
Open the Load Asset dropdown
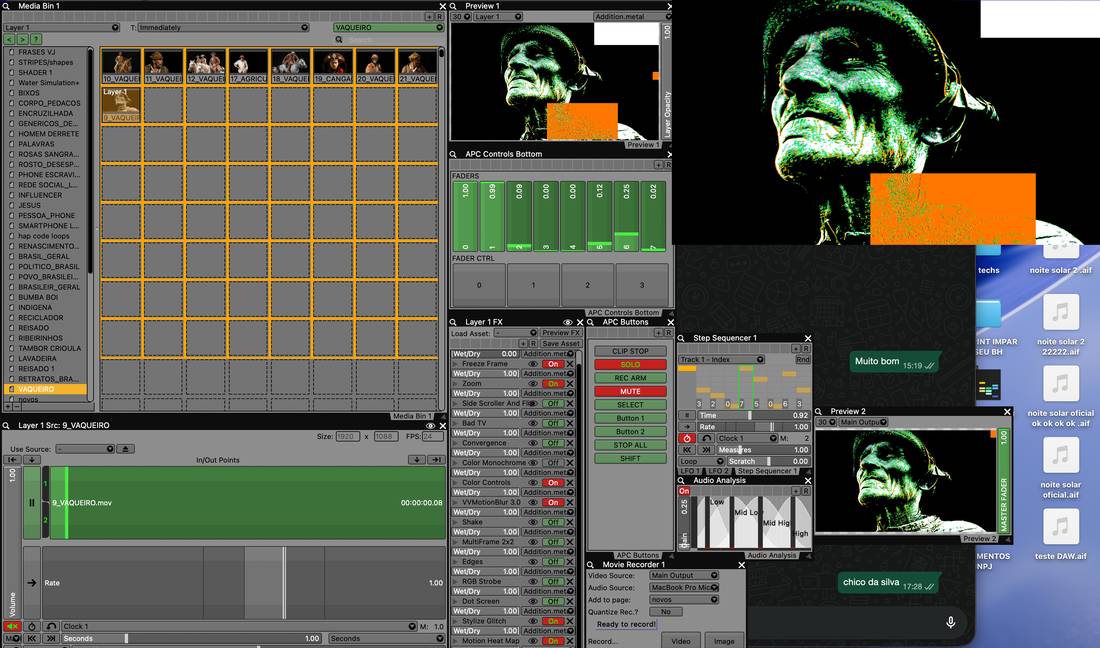(515, 332)
